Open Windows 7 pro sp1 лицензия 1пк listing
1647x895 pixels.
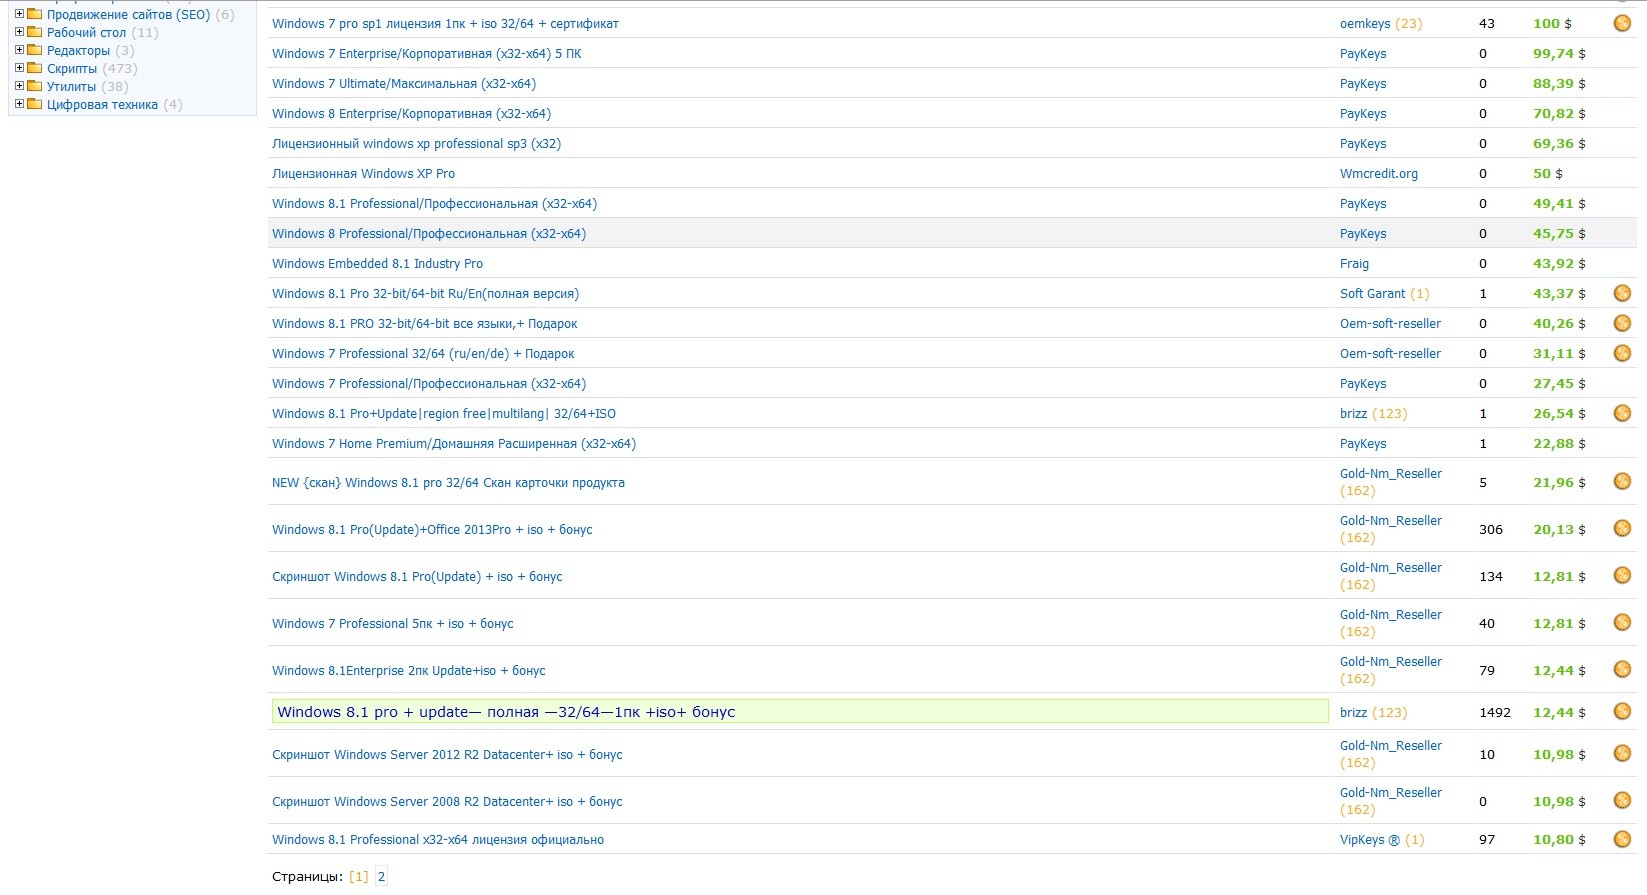pyautogui.click(x=445, y=23)
